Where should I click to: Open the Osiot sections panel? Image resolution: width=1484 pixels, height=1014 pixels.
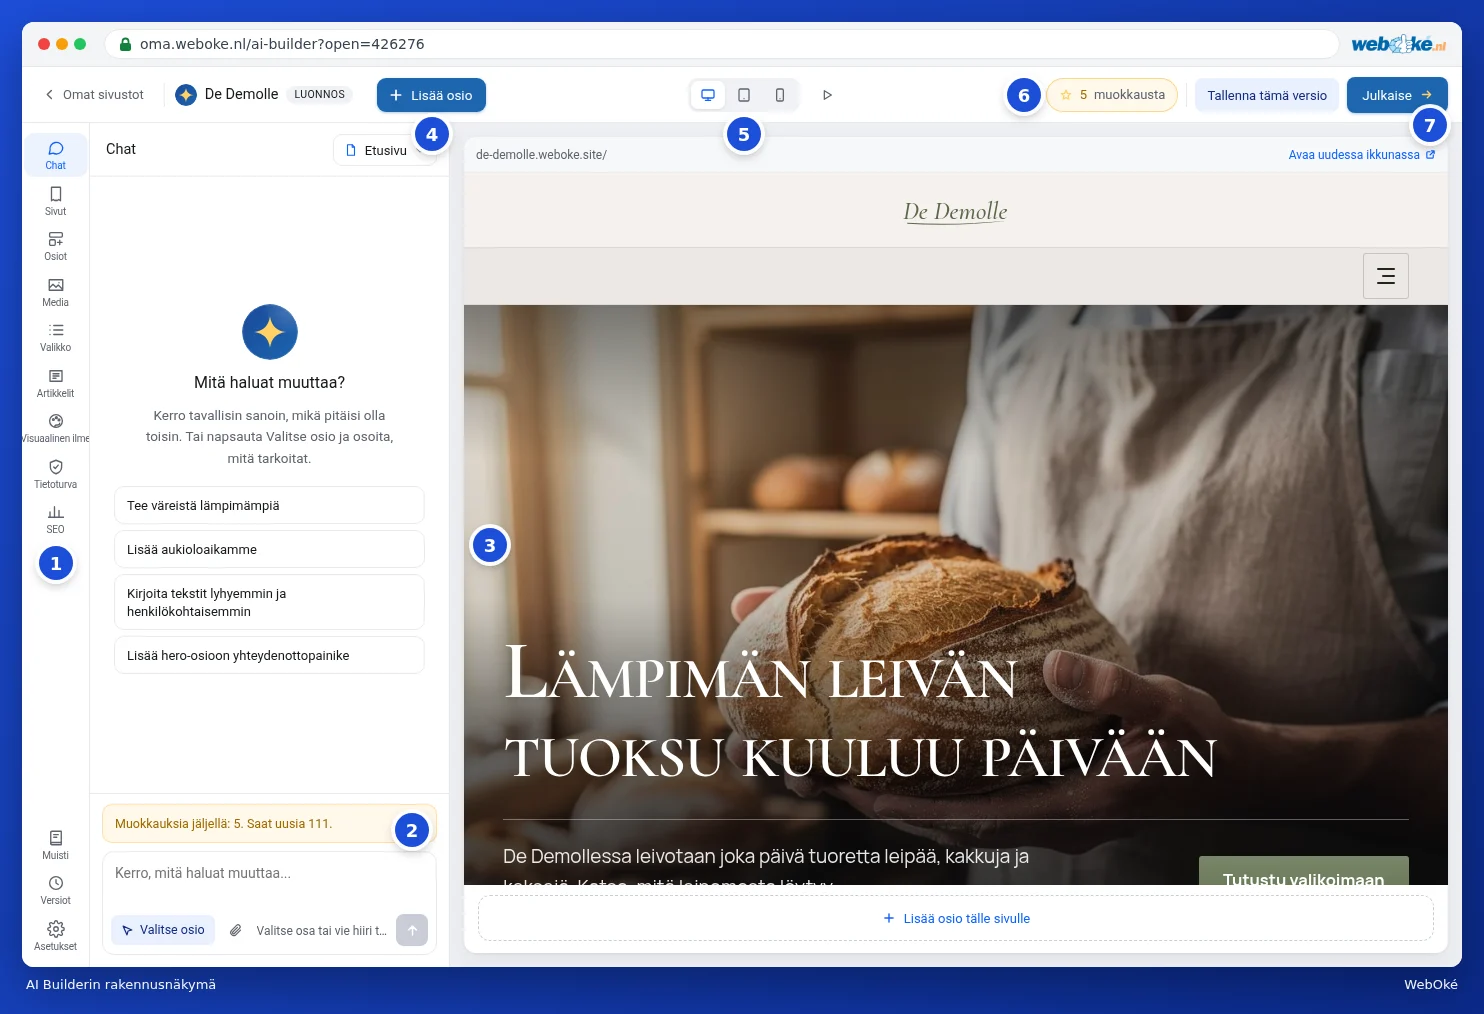[56, 246]
